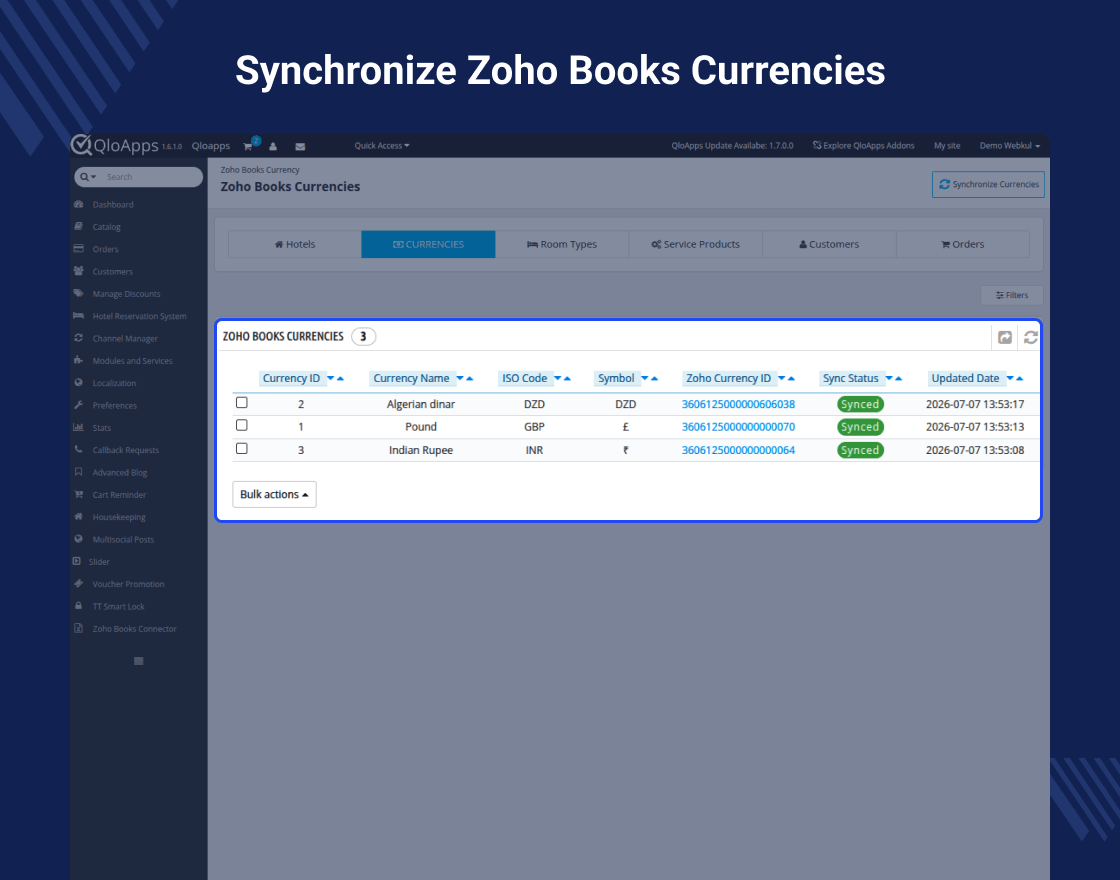The image size is (1120, 880).
Task: Check the Indian Rupee row checkbox
Action: tap(241, 449)
